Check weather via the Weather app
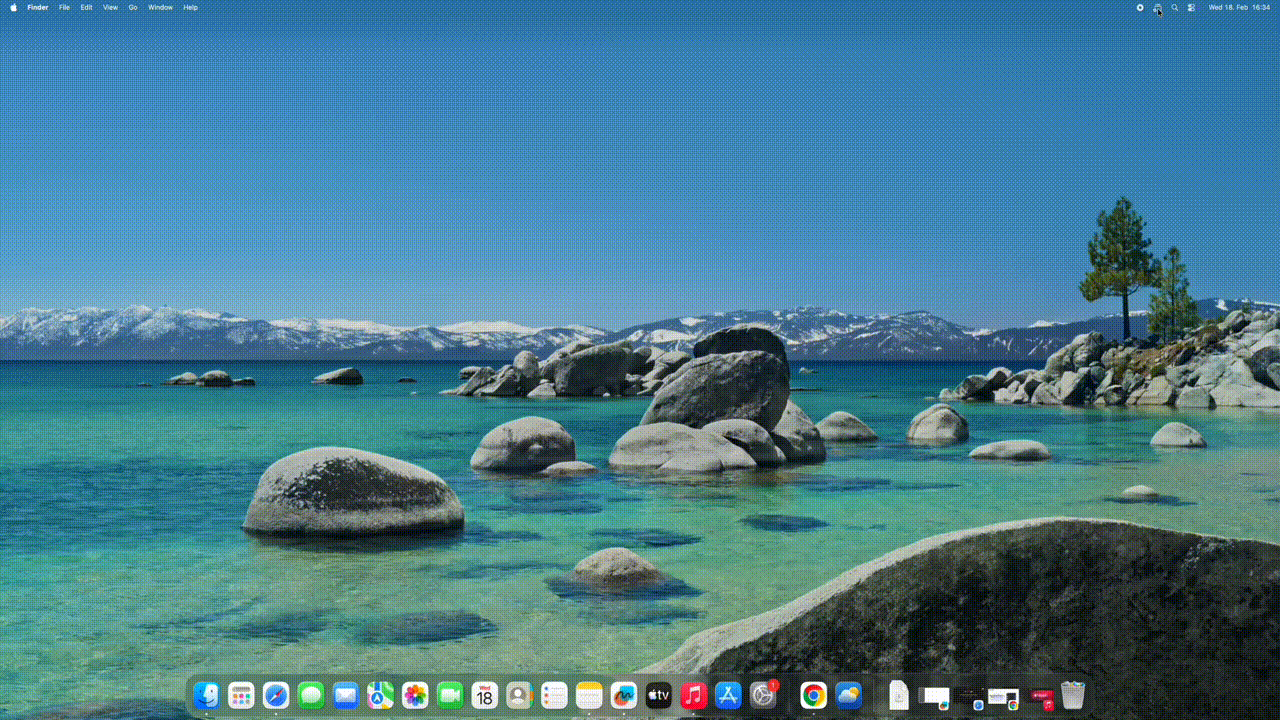The image size is (1280, 720). coord(847,695)
